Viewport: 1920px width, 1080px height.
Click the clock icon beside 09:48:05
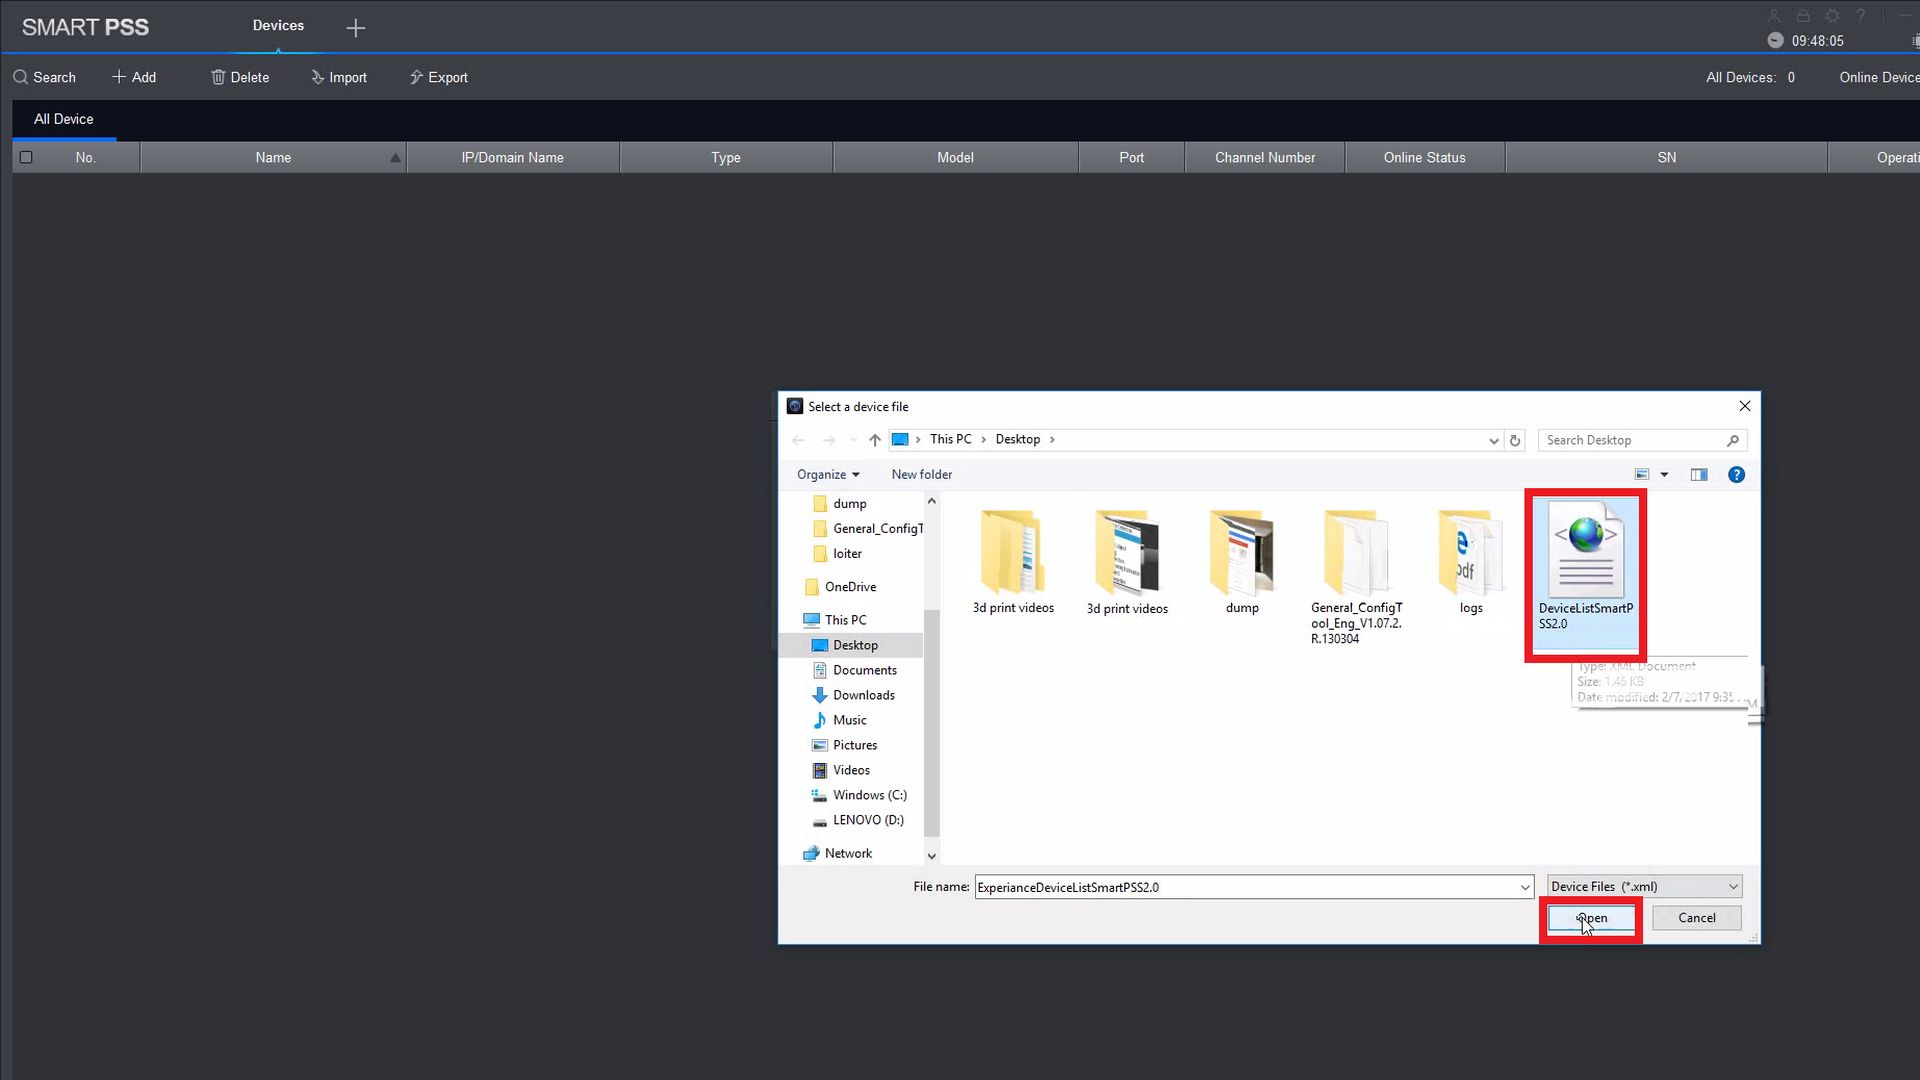(1775, 40)
